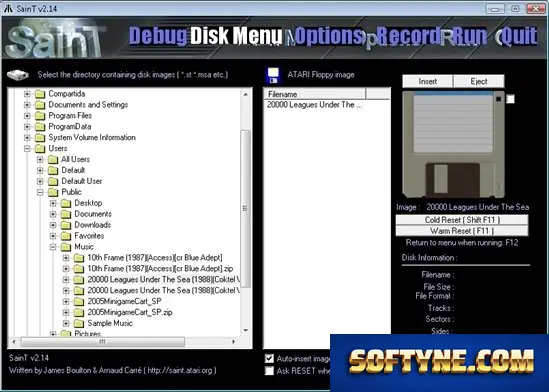549x392 pixels.
Task: Click the Insert button
Action: point(428,81)
